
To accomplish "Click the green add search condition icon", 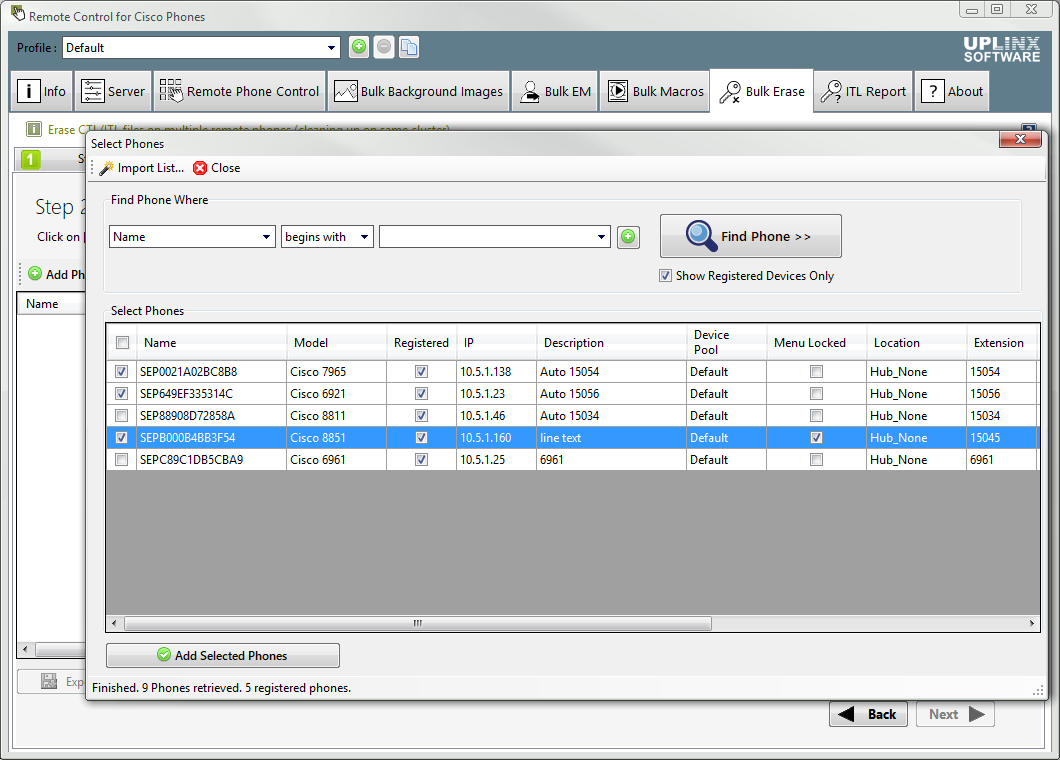I will [x=628, y=237].
